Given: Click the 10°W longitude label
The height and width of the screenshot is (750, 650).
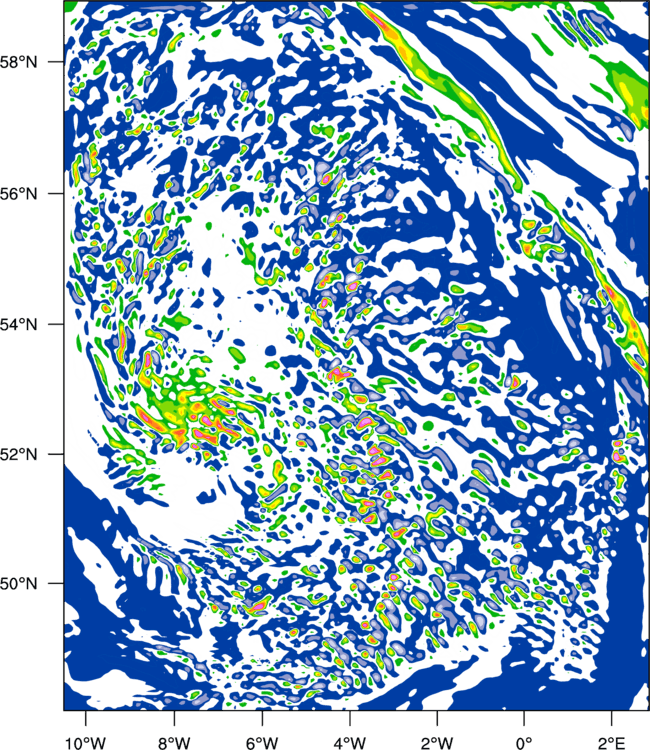Looking at the screenshot, I should [86, 742].
